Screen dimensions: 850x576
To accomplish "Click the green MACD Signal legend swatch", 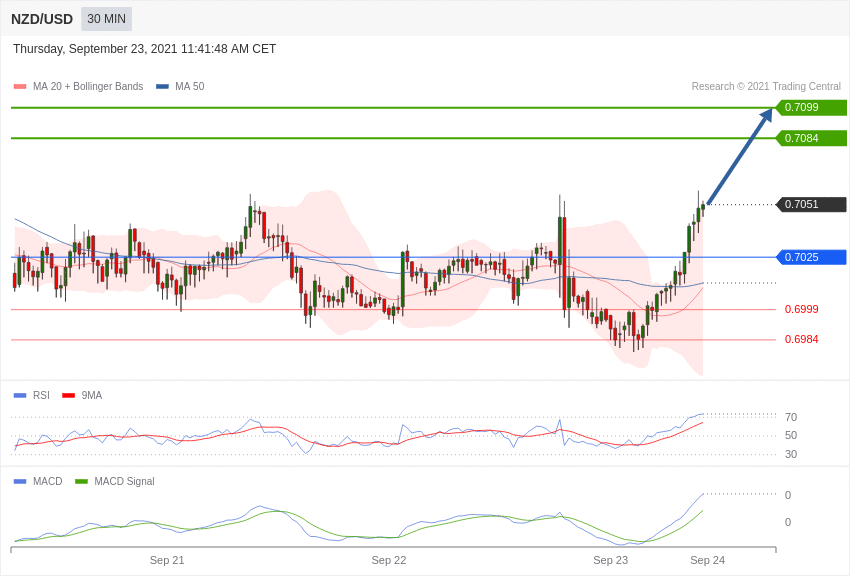I will click(x=81, y=481).
